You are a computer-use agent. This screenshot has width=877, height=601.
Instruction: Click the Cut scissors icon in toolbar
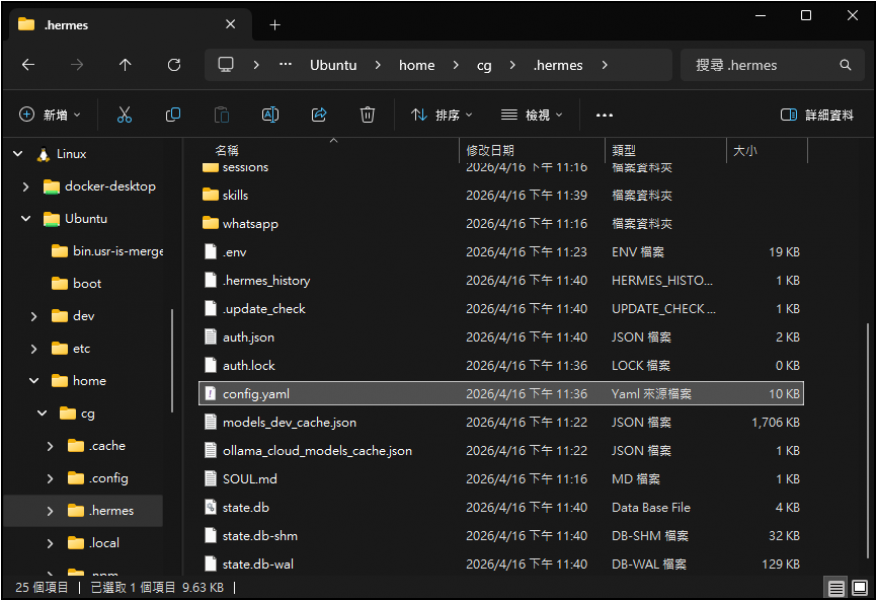pos(124,115)
